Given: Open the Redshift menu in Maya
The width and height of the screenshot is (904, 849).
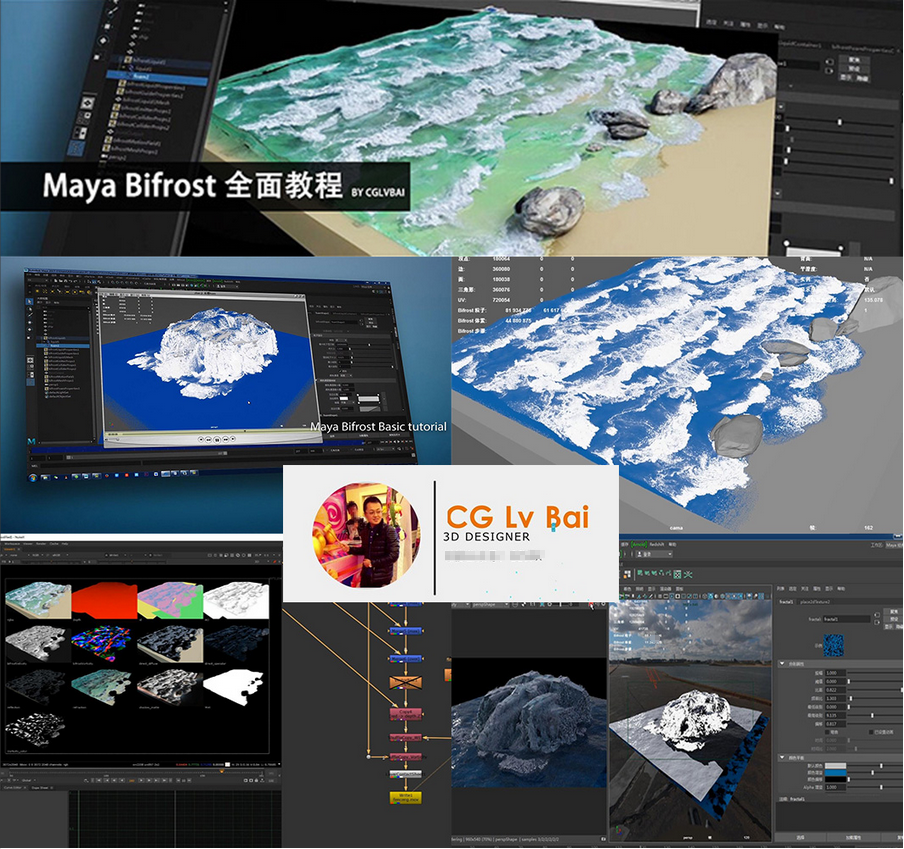Looking at the screenshot, I should tap(657, 544).
